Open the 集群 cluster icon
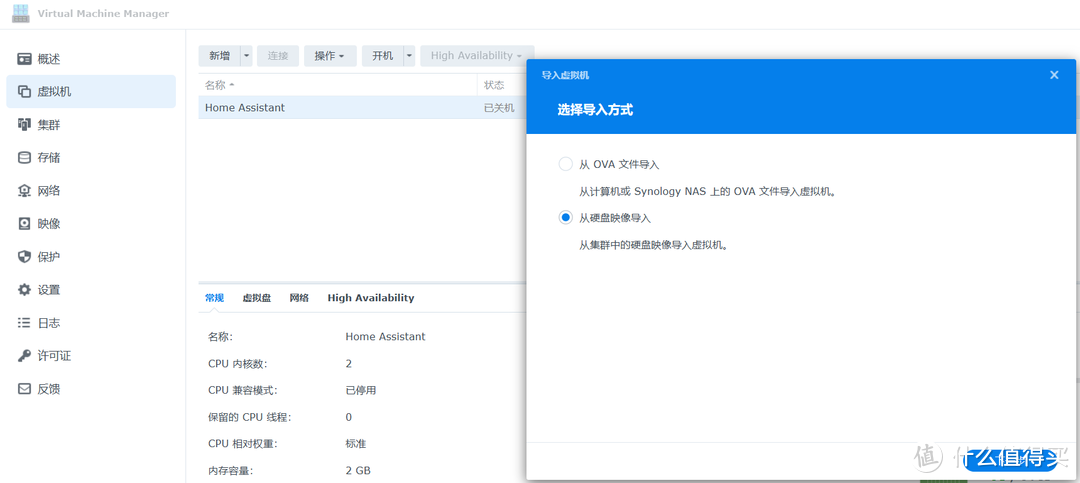This screenshot has height=483, width=1080. (x=25, y=125)
